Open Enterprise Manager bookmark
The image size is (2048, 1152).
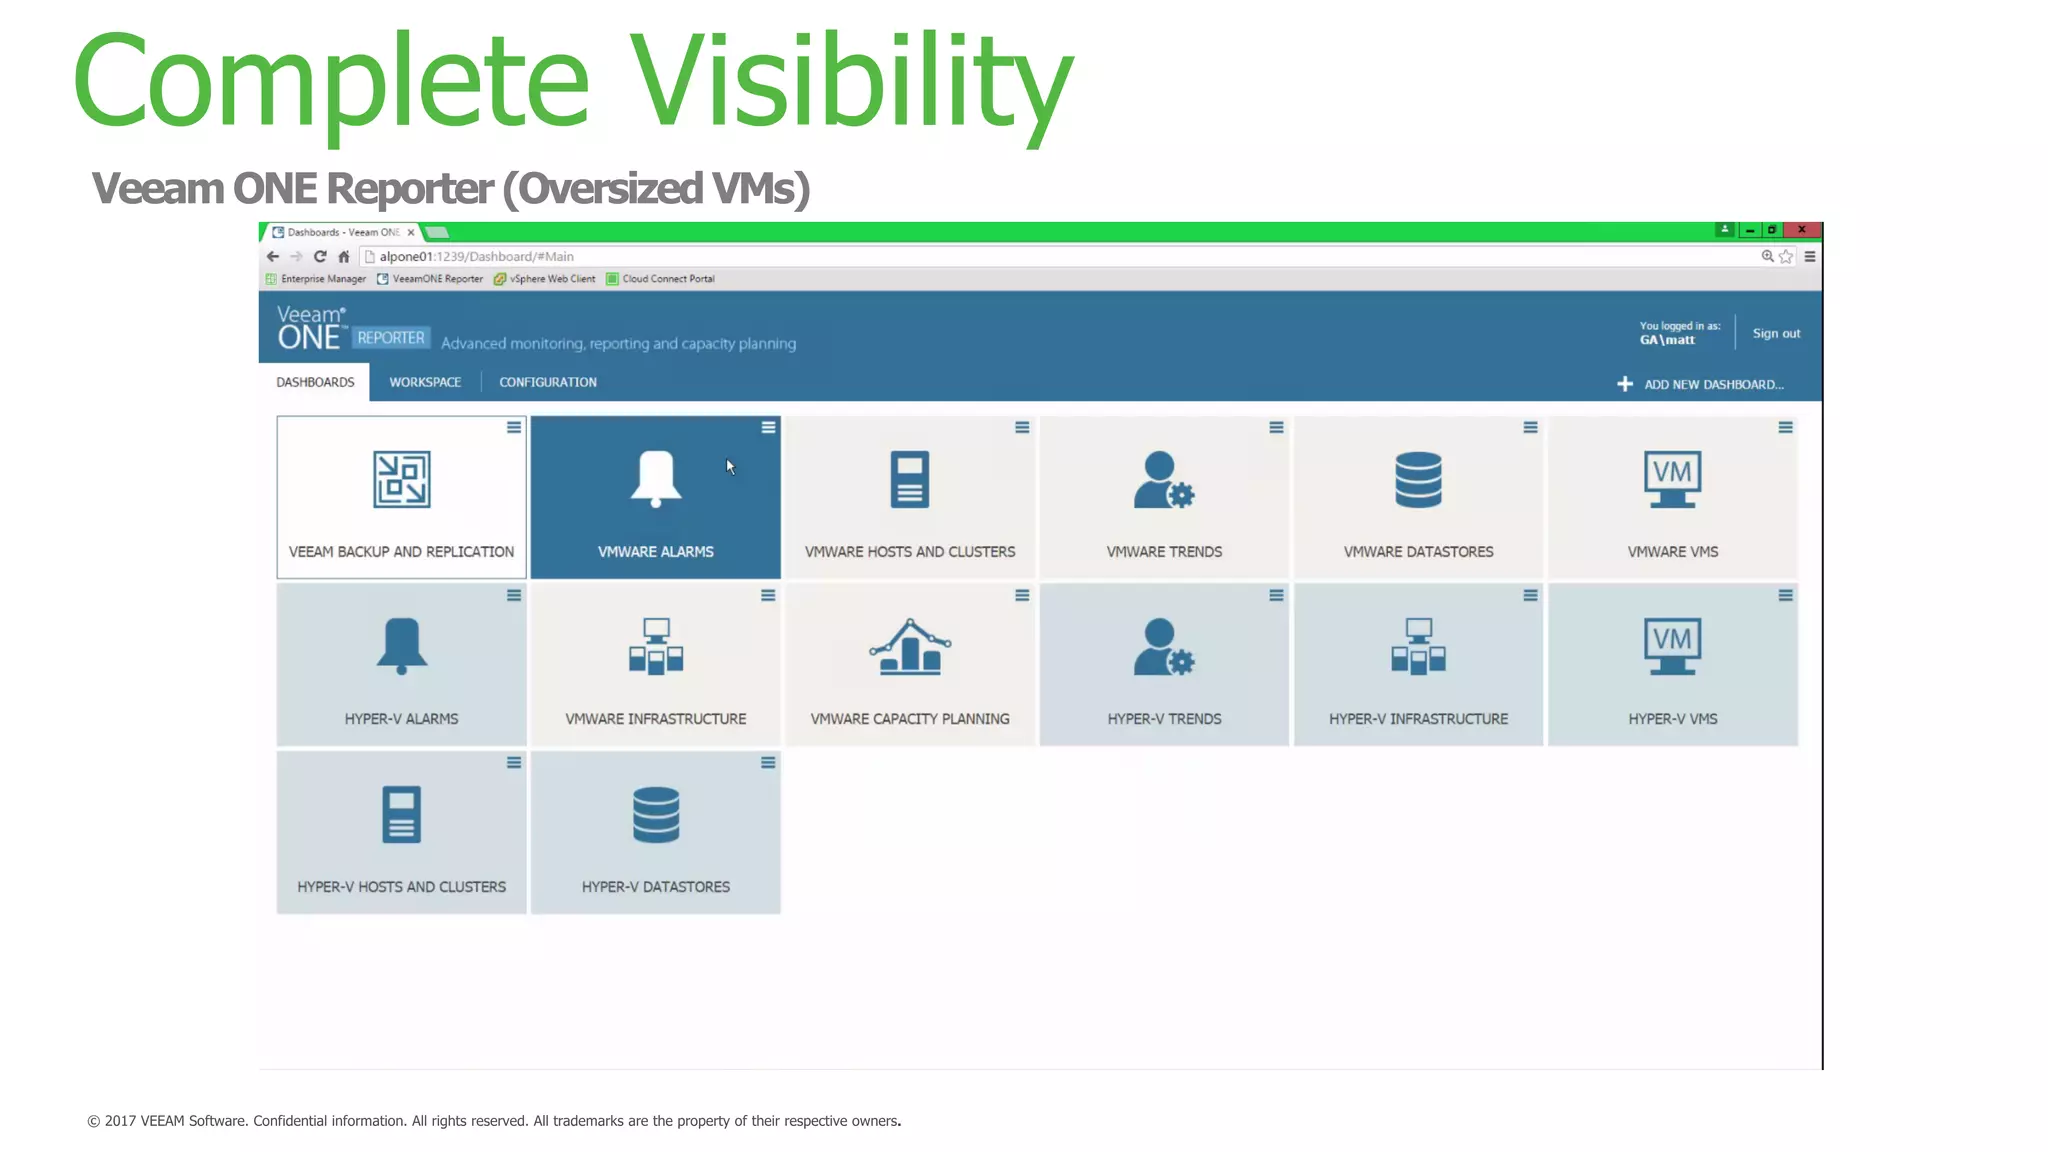click(315, 279)
